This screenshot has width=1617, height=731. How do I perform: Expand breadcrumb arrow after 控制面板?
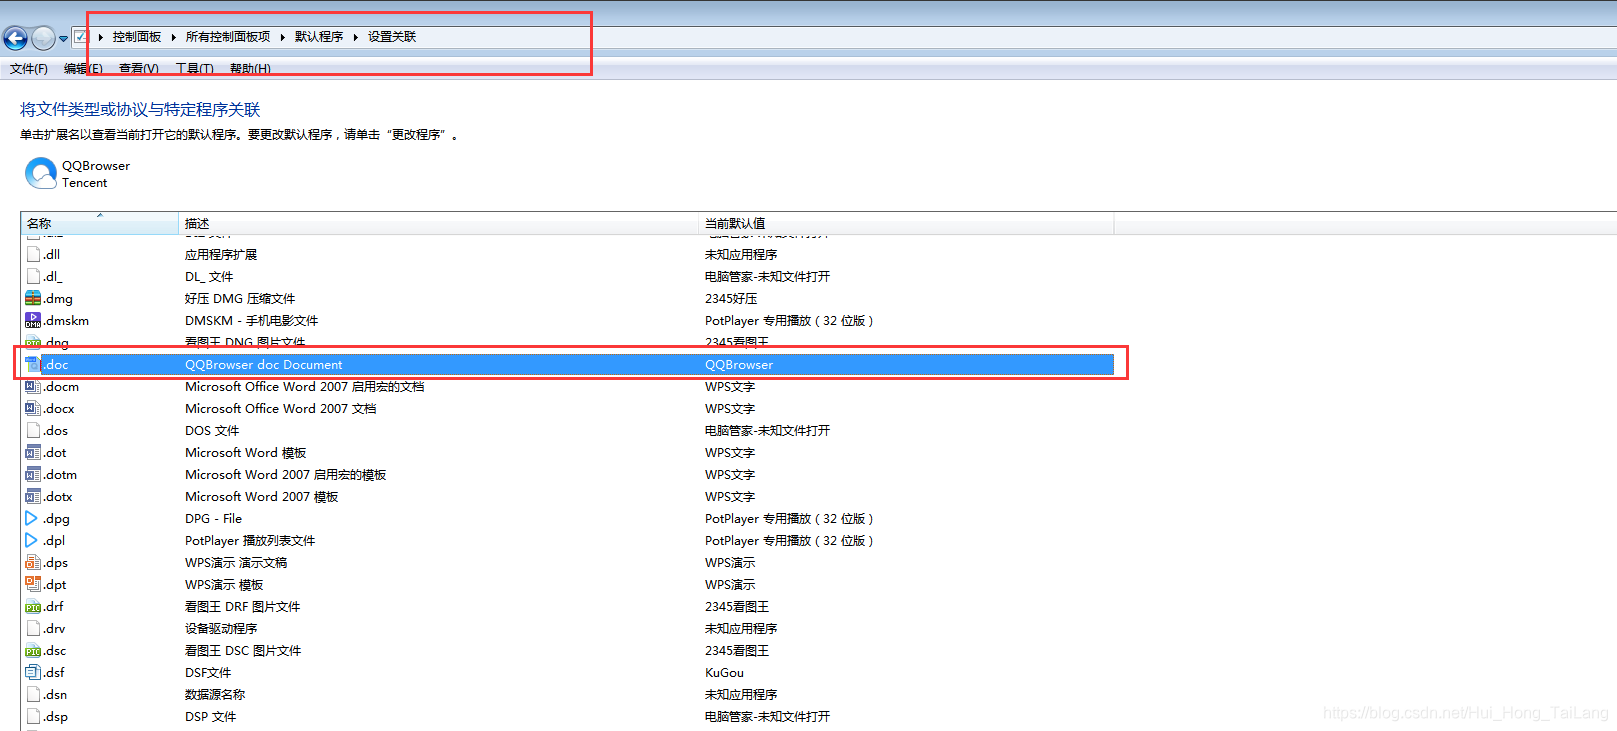click(174, 37)
